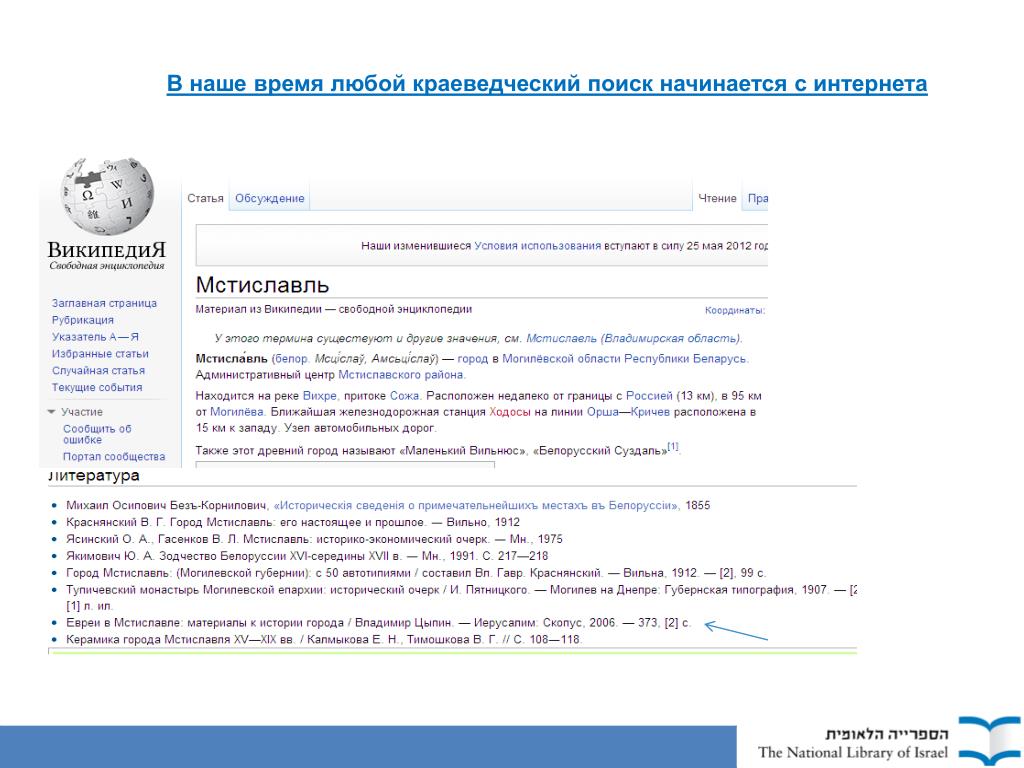Open the Кричев link

(x=650, y=412)
